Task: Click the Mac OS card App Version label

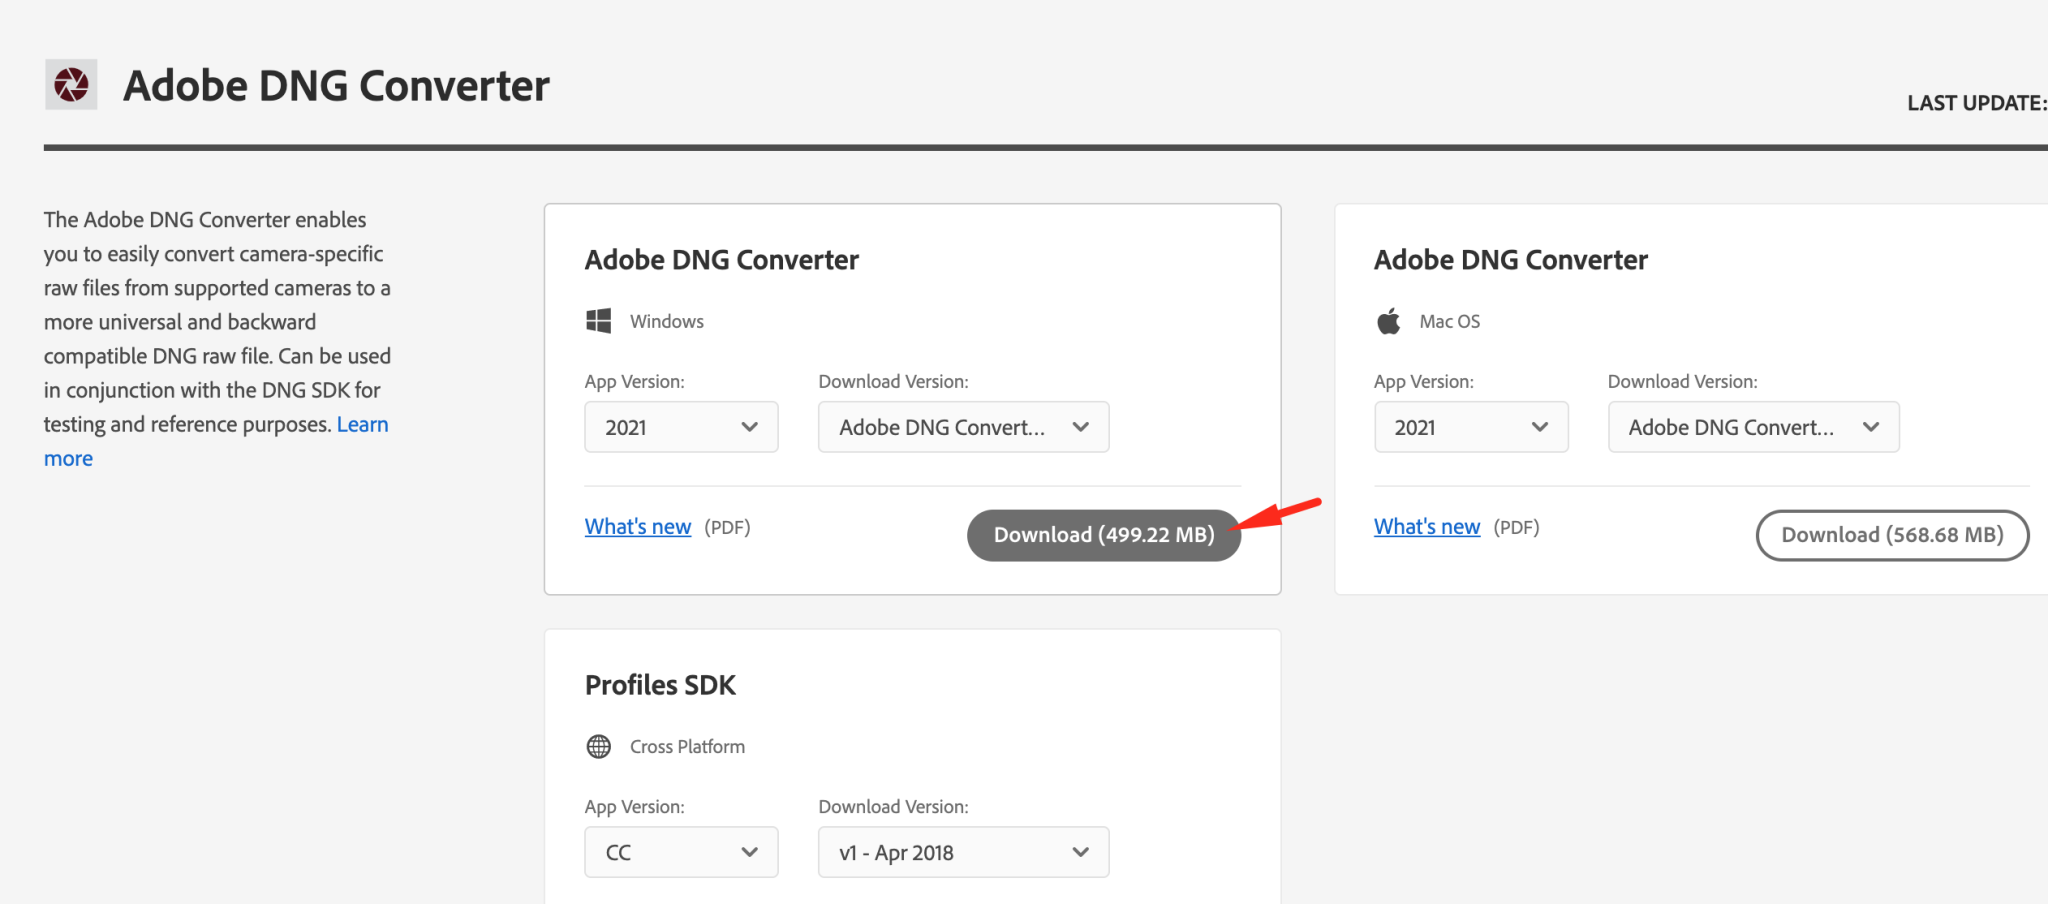Action: point(1424,381)
